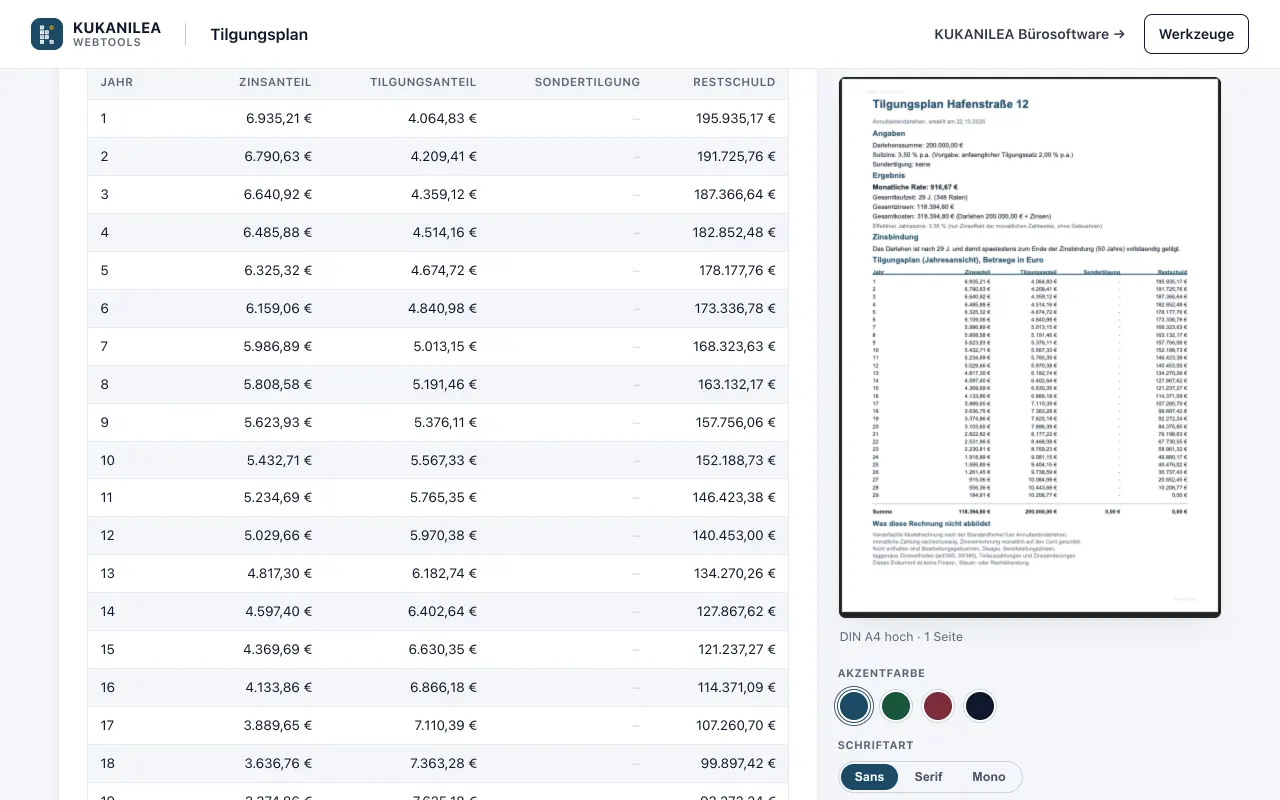
Task: Switch font to Serif
Action: pyautogui.click(x=928, y=777)
